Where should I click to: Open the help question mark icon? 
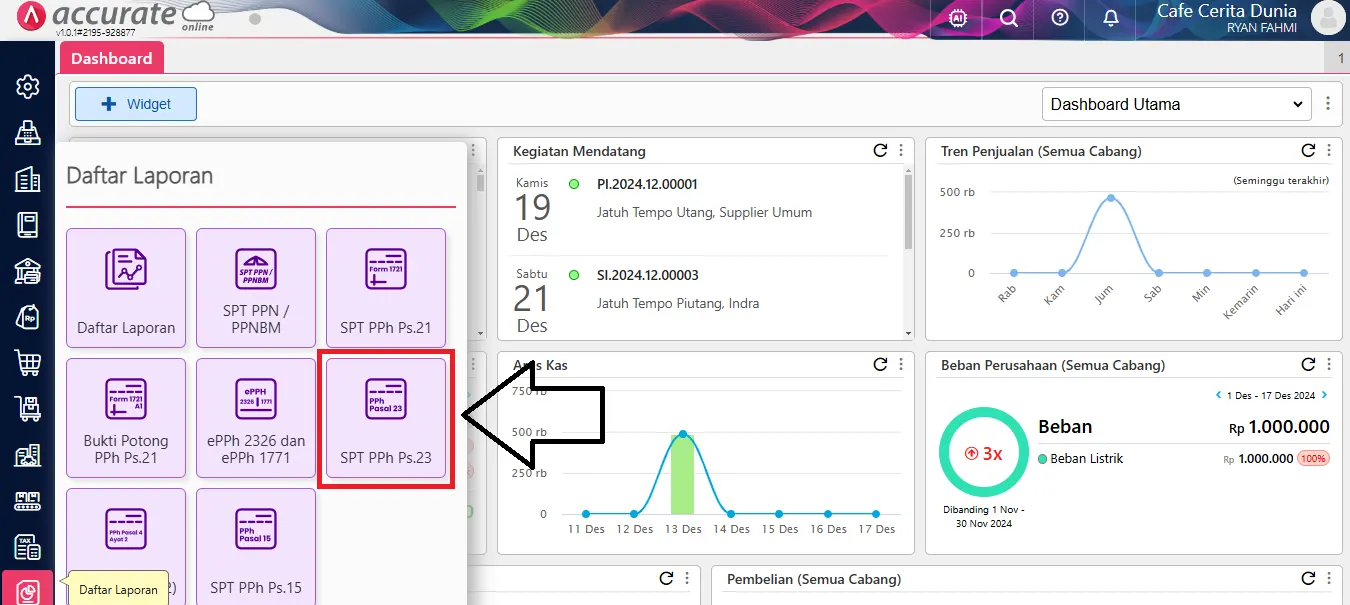[x=1060, y=18]
